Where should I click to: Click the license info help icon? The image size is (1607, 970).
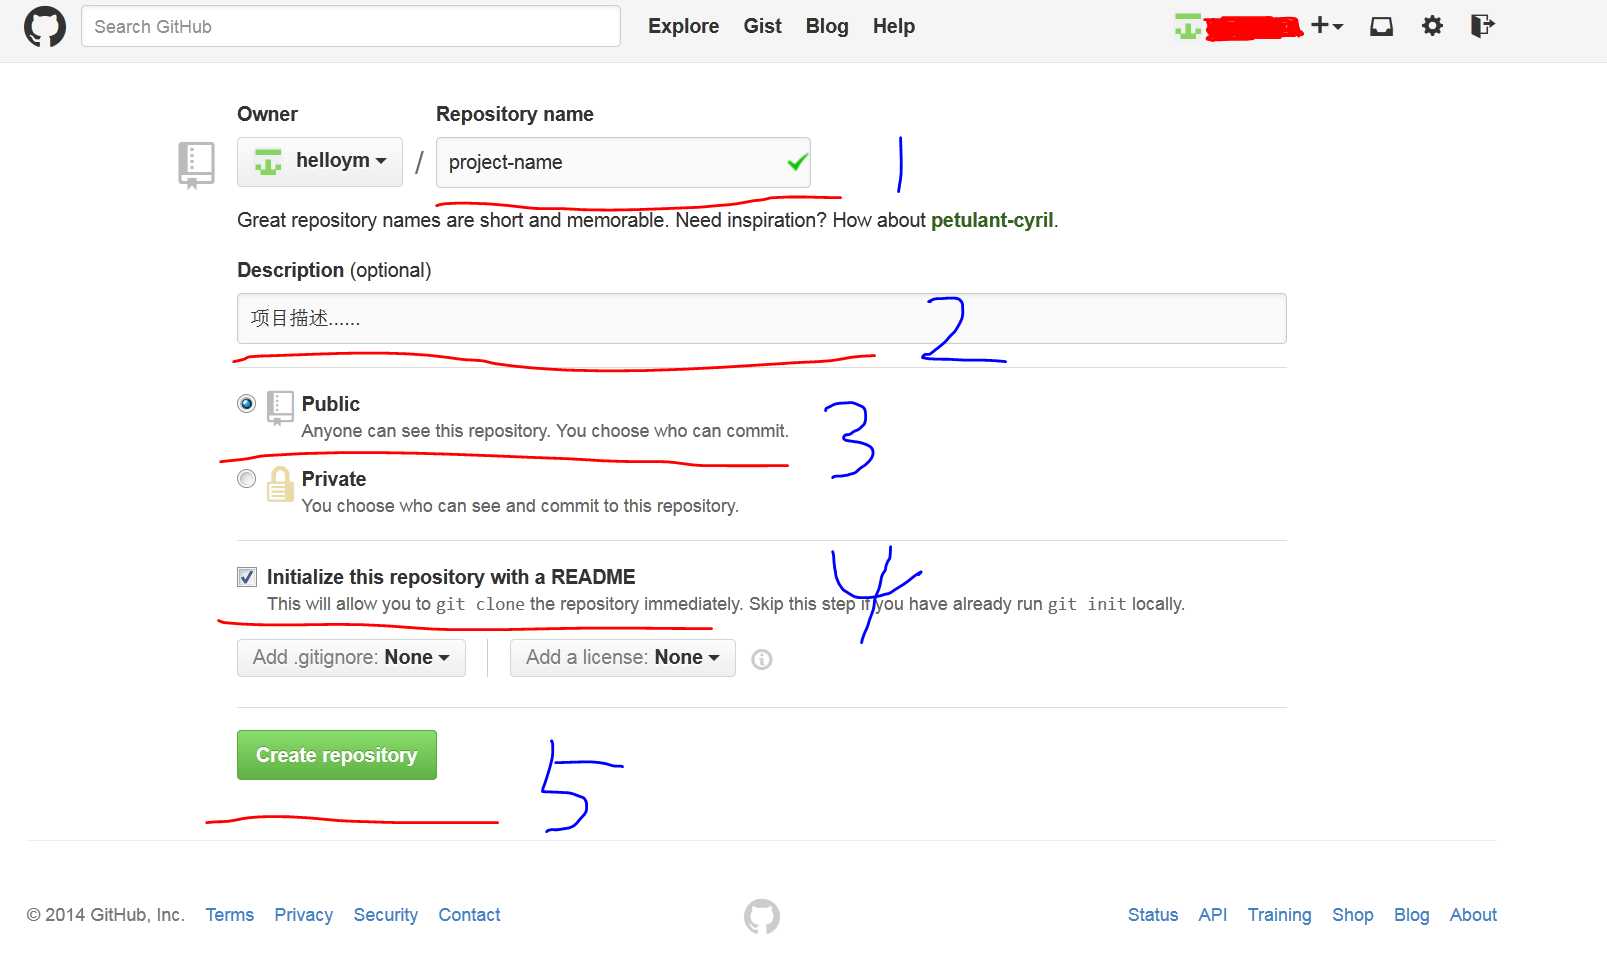(762, 659)
